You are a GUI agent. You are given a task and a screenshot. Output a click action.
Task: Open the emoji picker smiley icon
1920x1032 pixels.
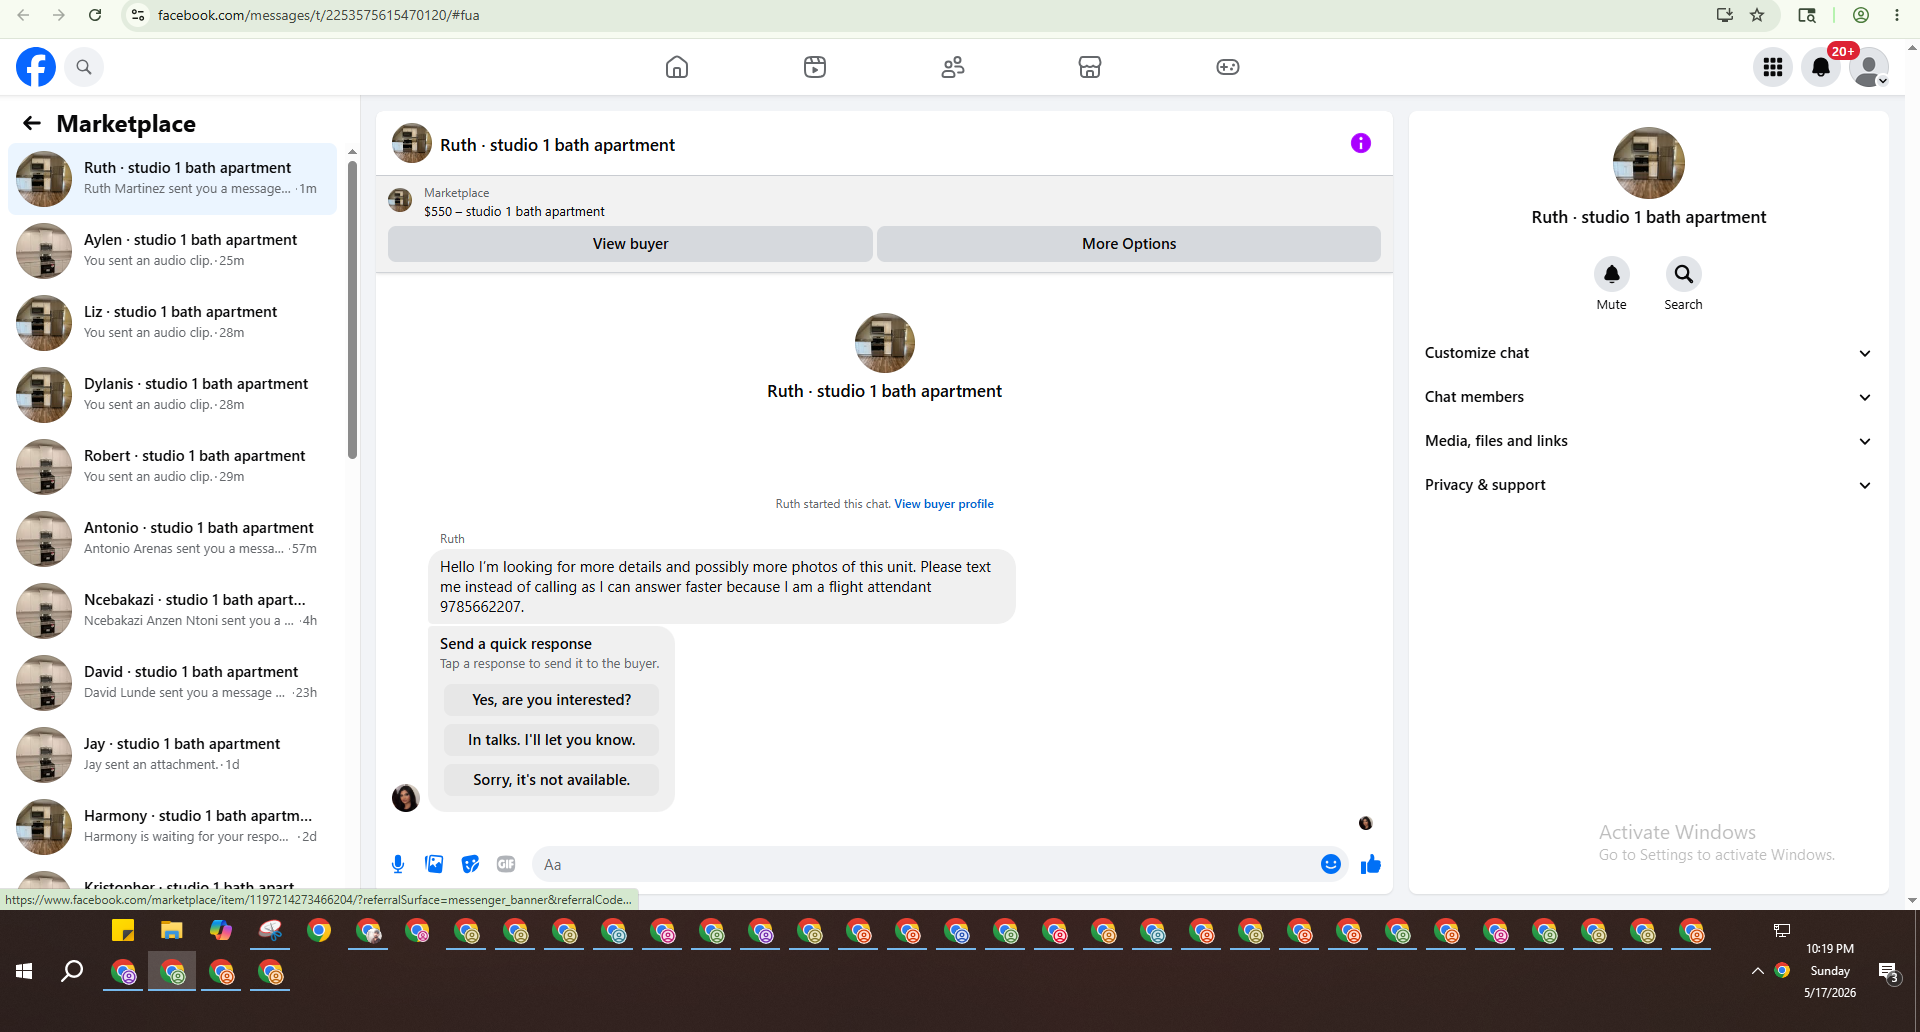1331,864
